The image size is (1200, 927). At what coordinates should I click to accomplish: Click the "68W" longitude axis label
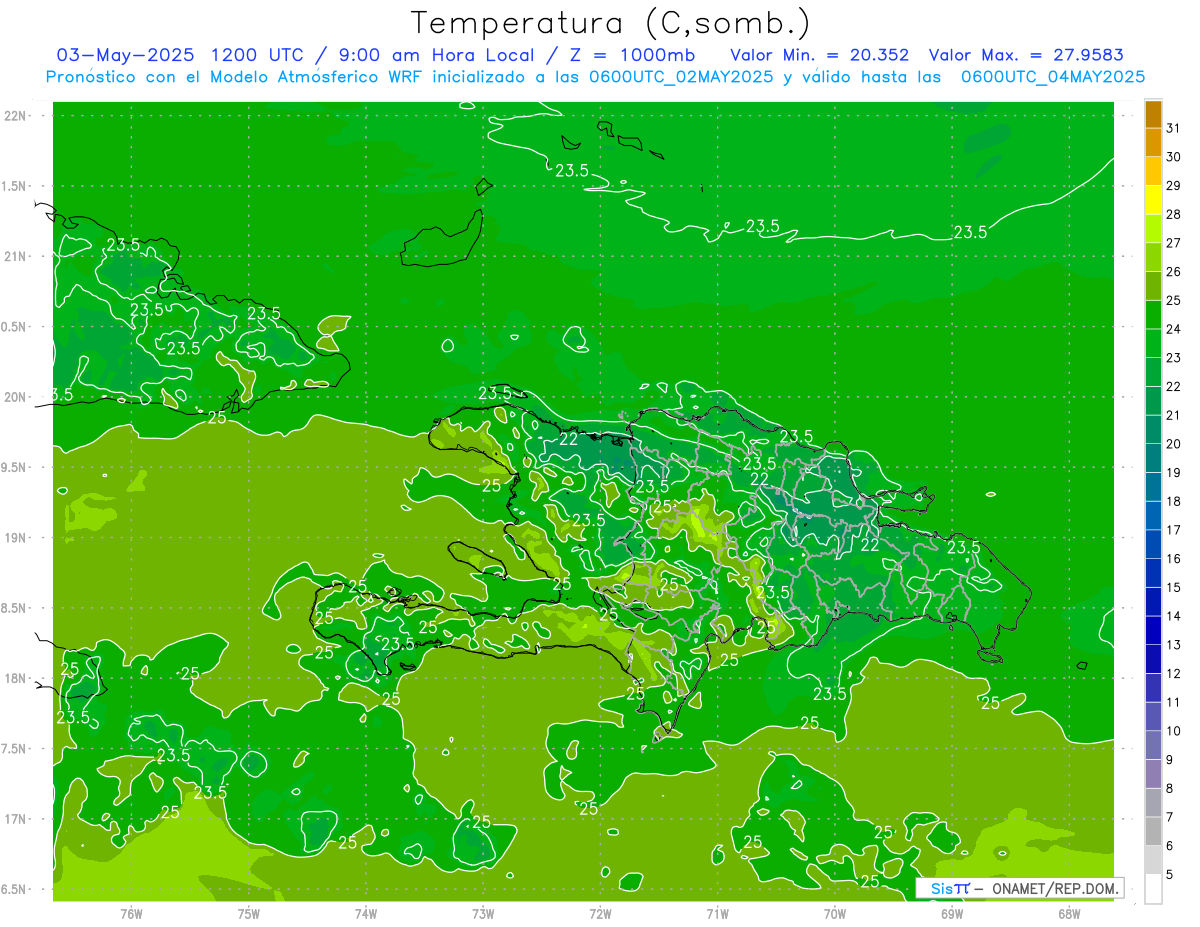1069,913
